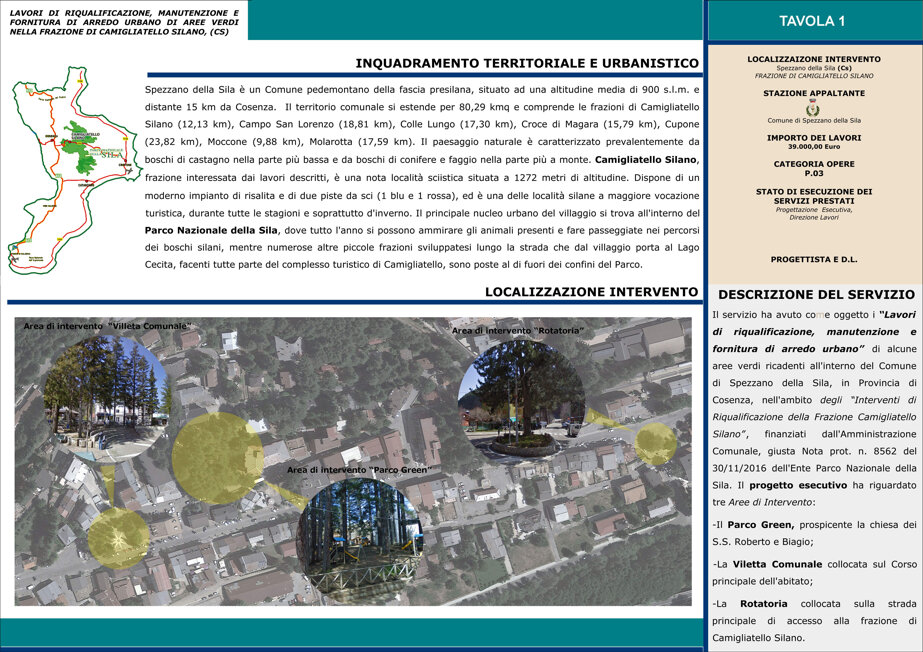
Task: Click the INQUADRAMENTO TERRITORIALE E URBANISTICO heading
Action: (527, 63)
